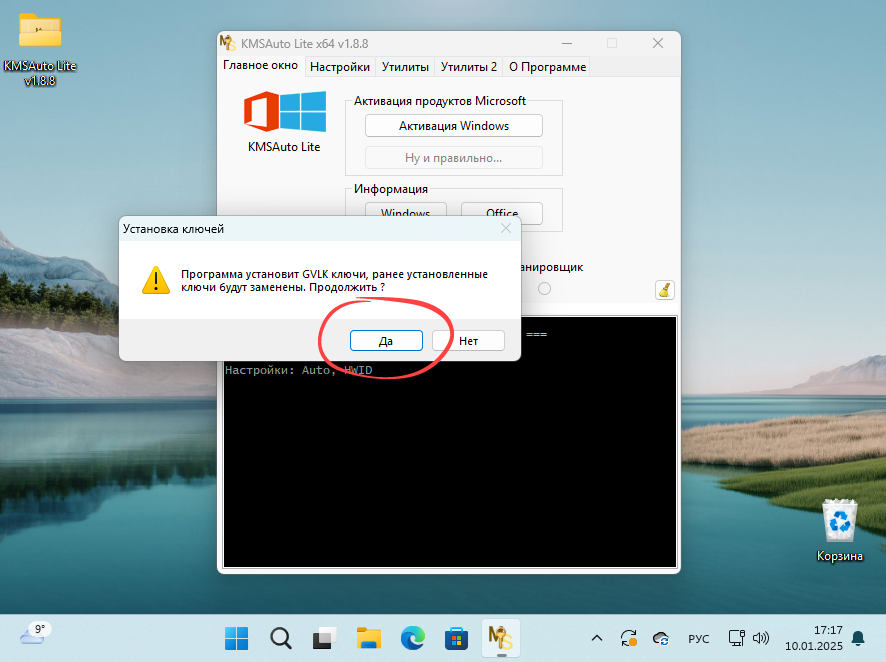Click the warning triangle icon in dialog

[155, 280]
